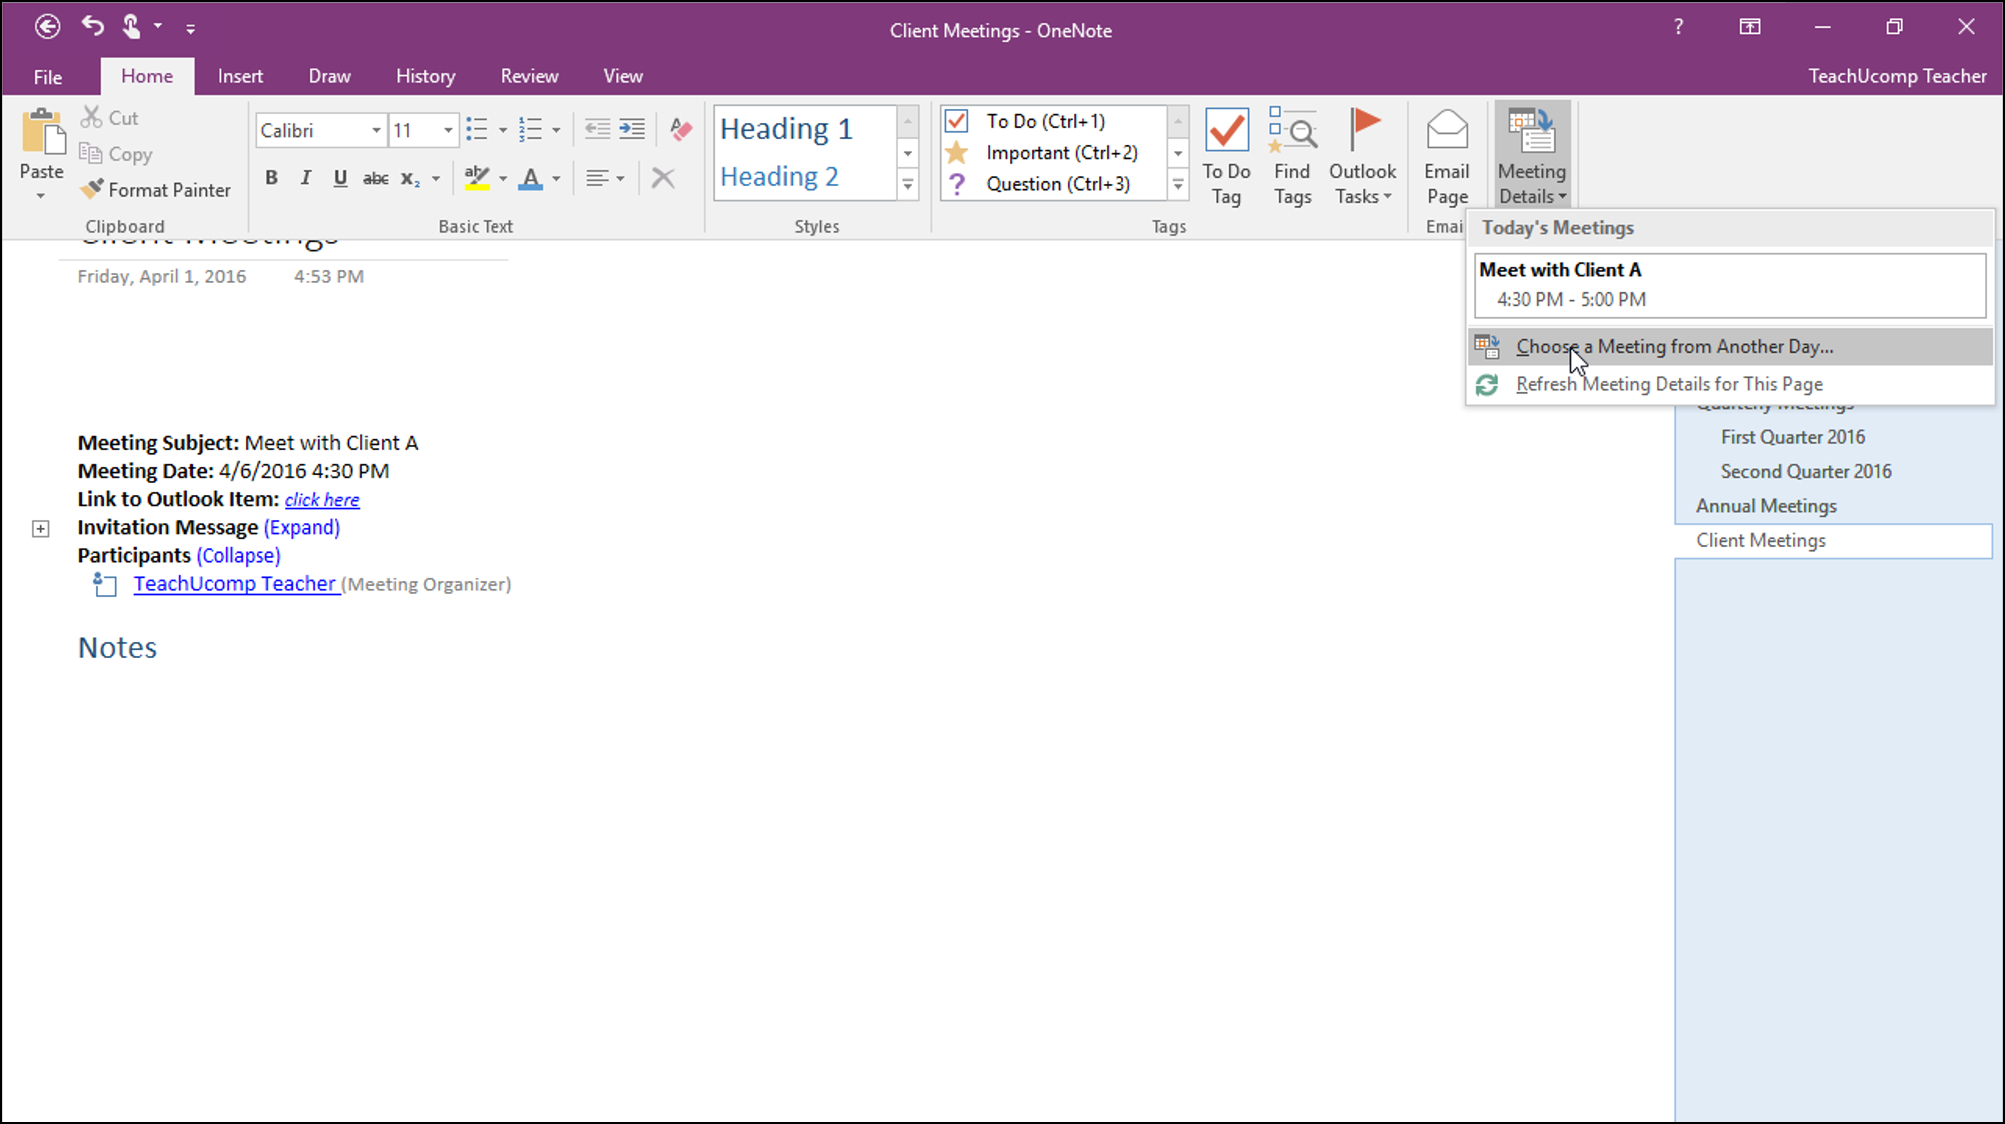Select Second Quarter 2016 notebook section
Viewport: 2005px width, 1124px height.
coord(1805,471)
